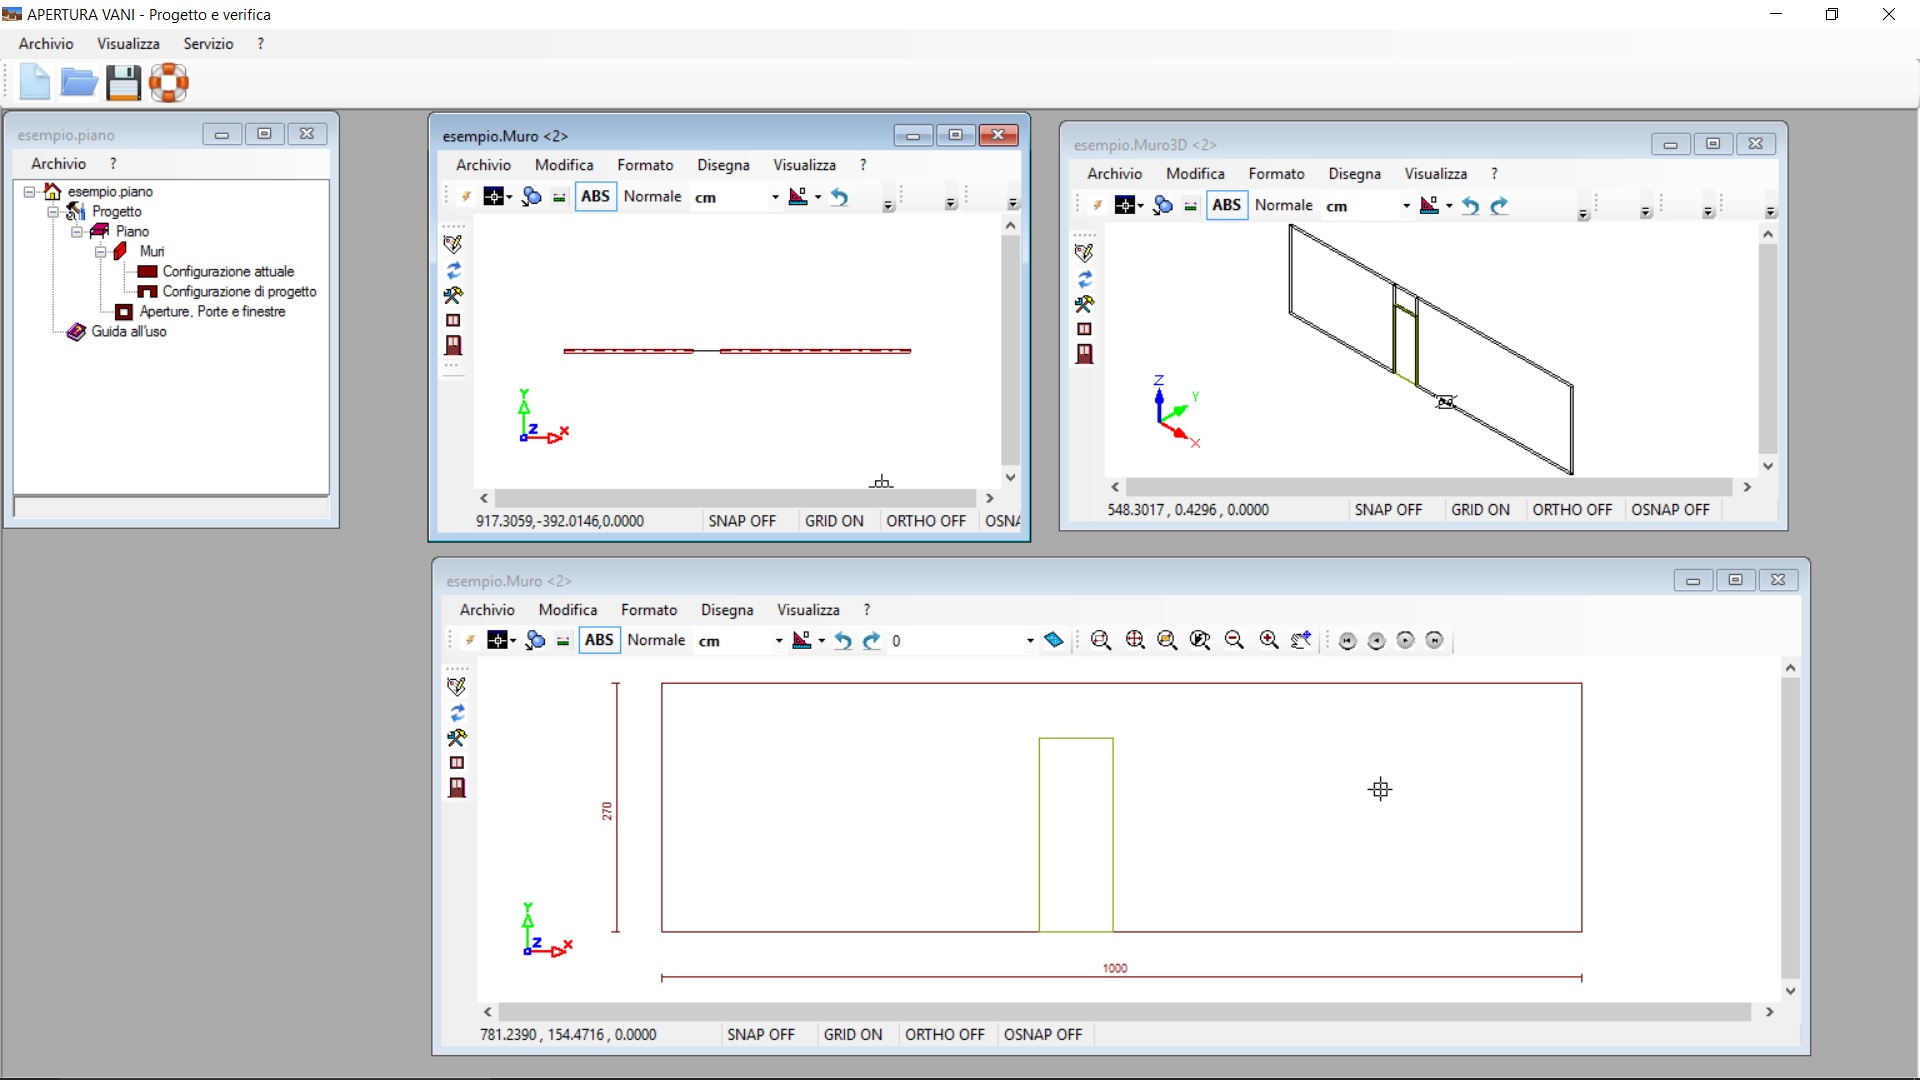The width and height of the screenshot is (1920, 1080).
Task: Collapse the Muri tree node
Action: coord(101,252)
